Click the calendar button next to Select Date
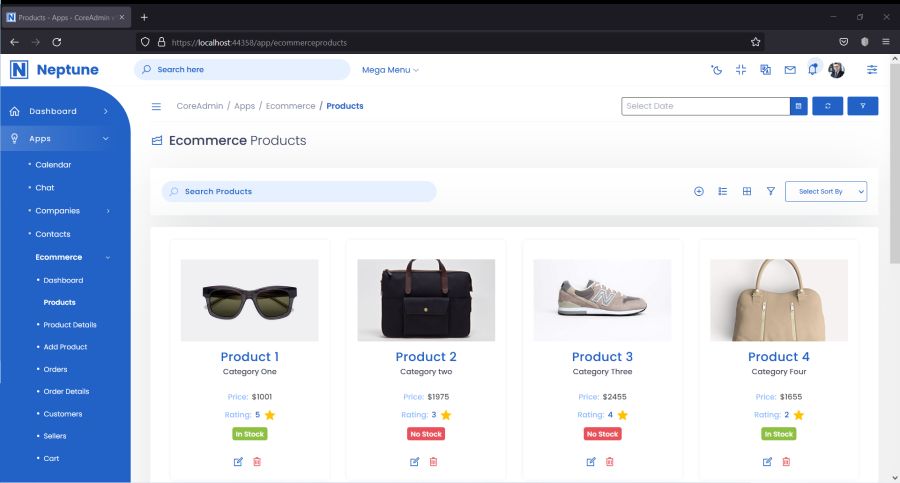The height and width of the screenshot is (483, 900). [798, 106]
